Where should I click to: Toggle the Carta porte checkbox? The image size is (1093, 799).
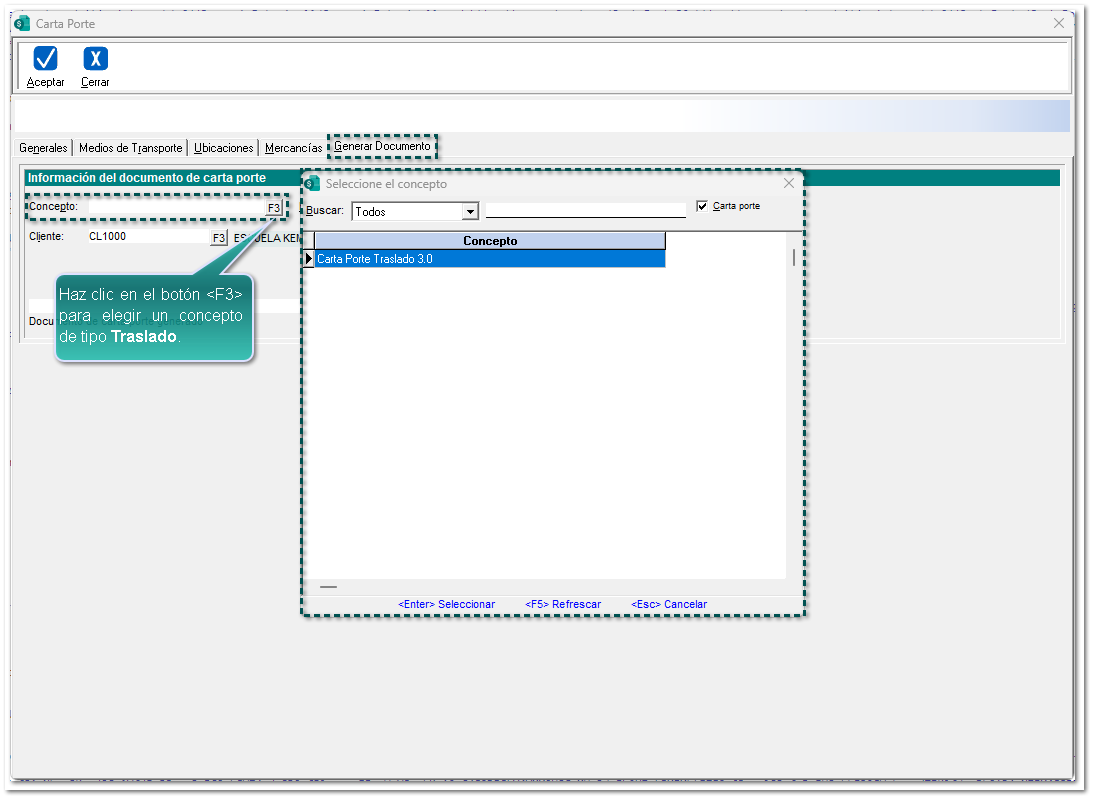click(x=702, y=206)
